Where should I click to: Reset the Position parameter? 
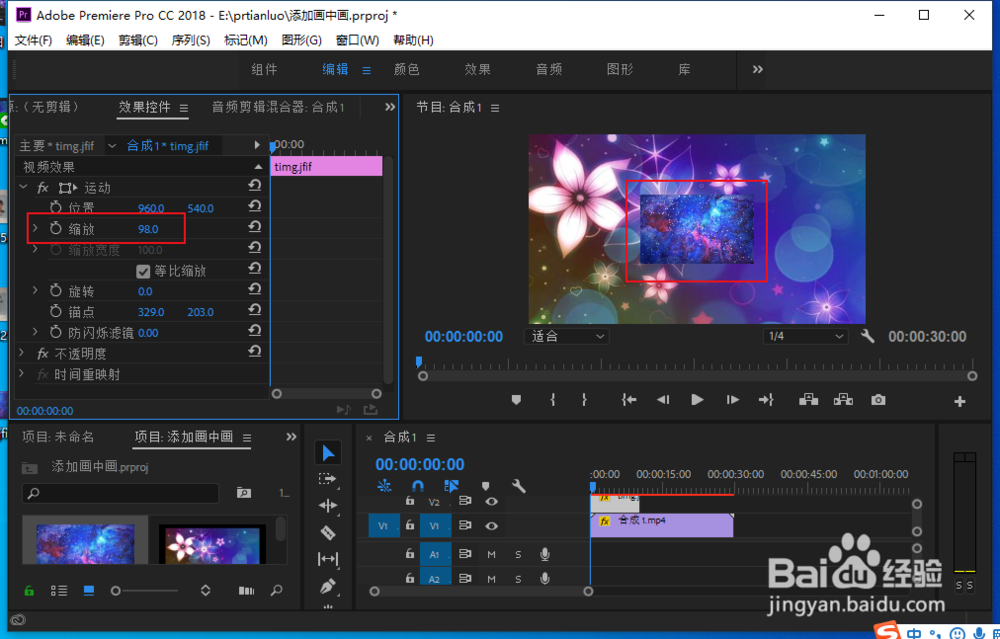254,207
